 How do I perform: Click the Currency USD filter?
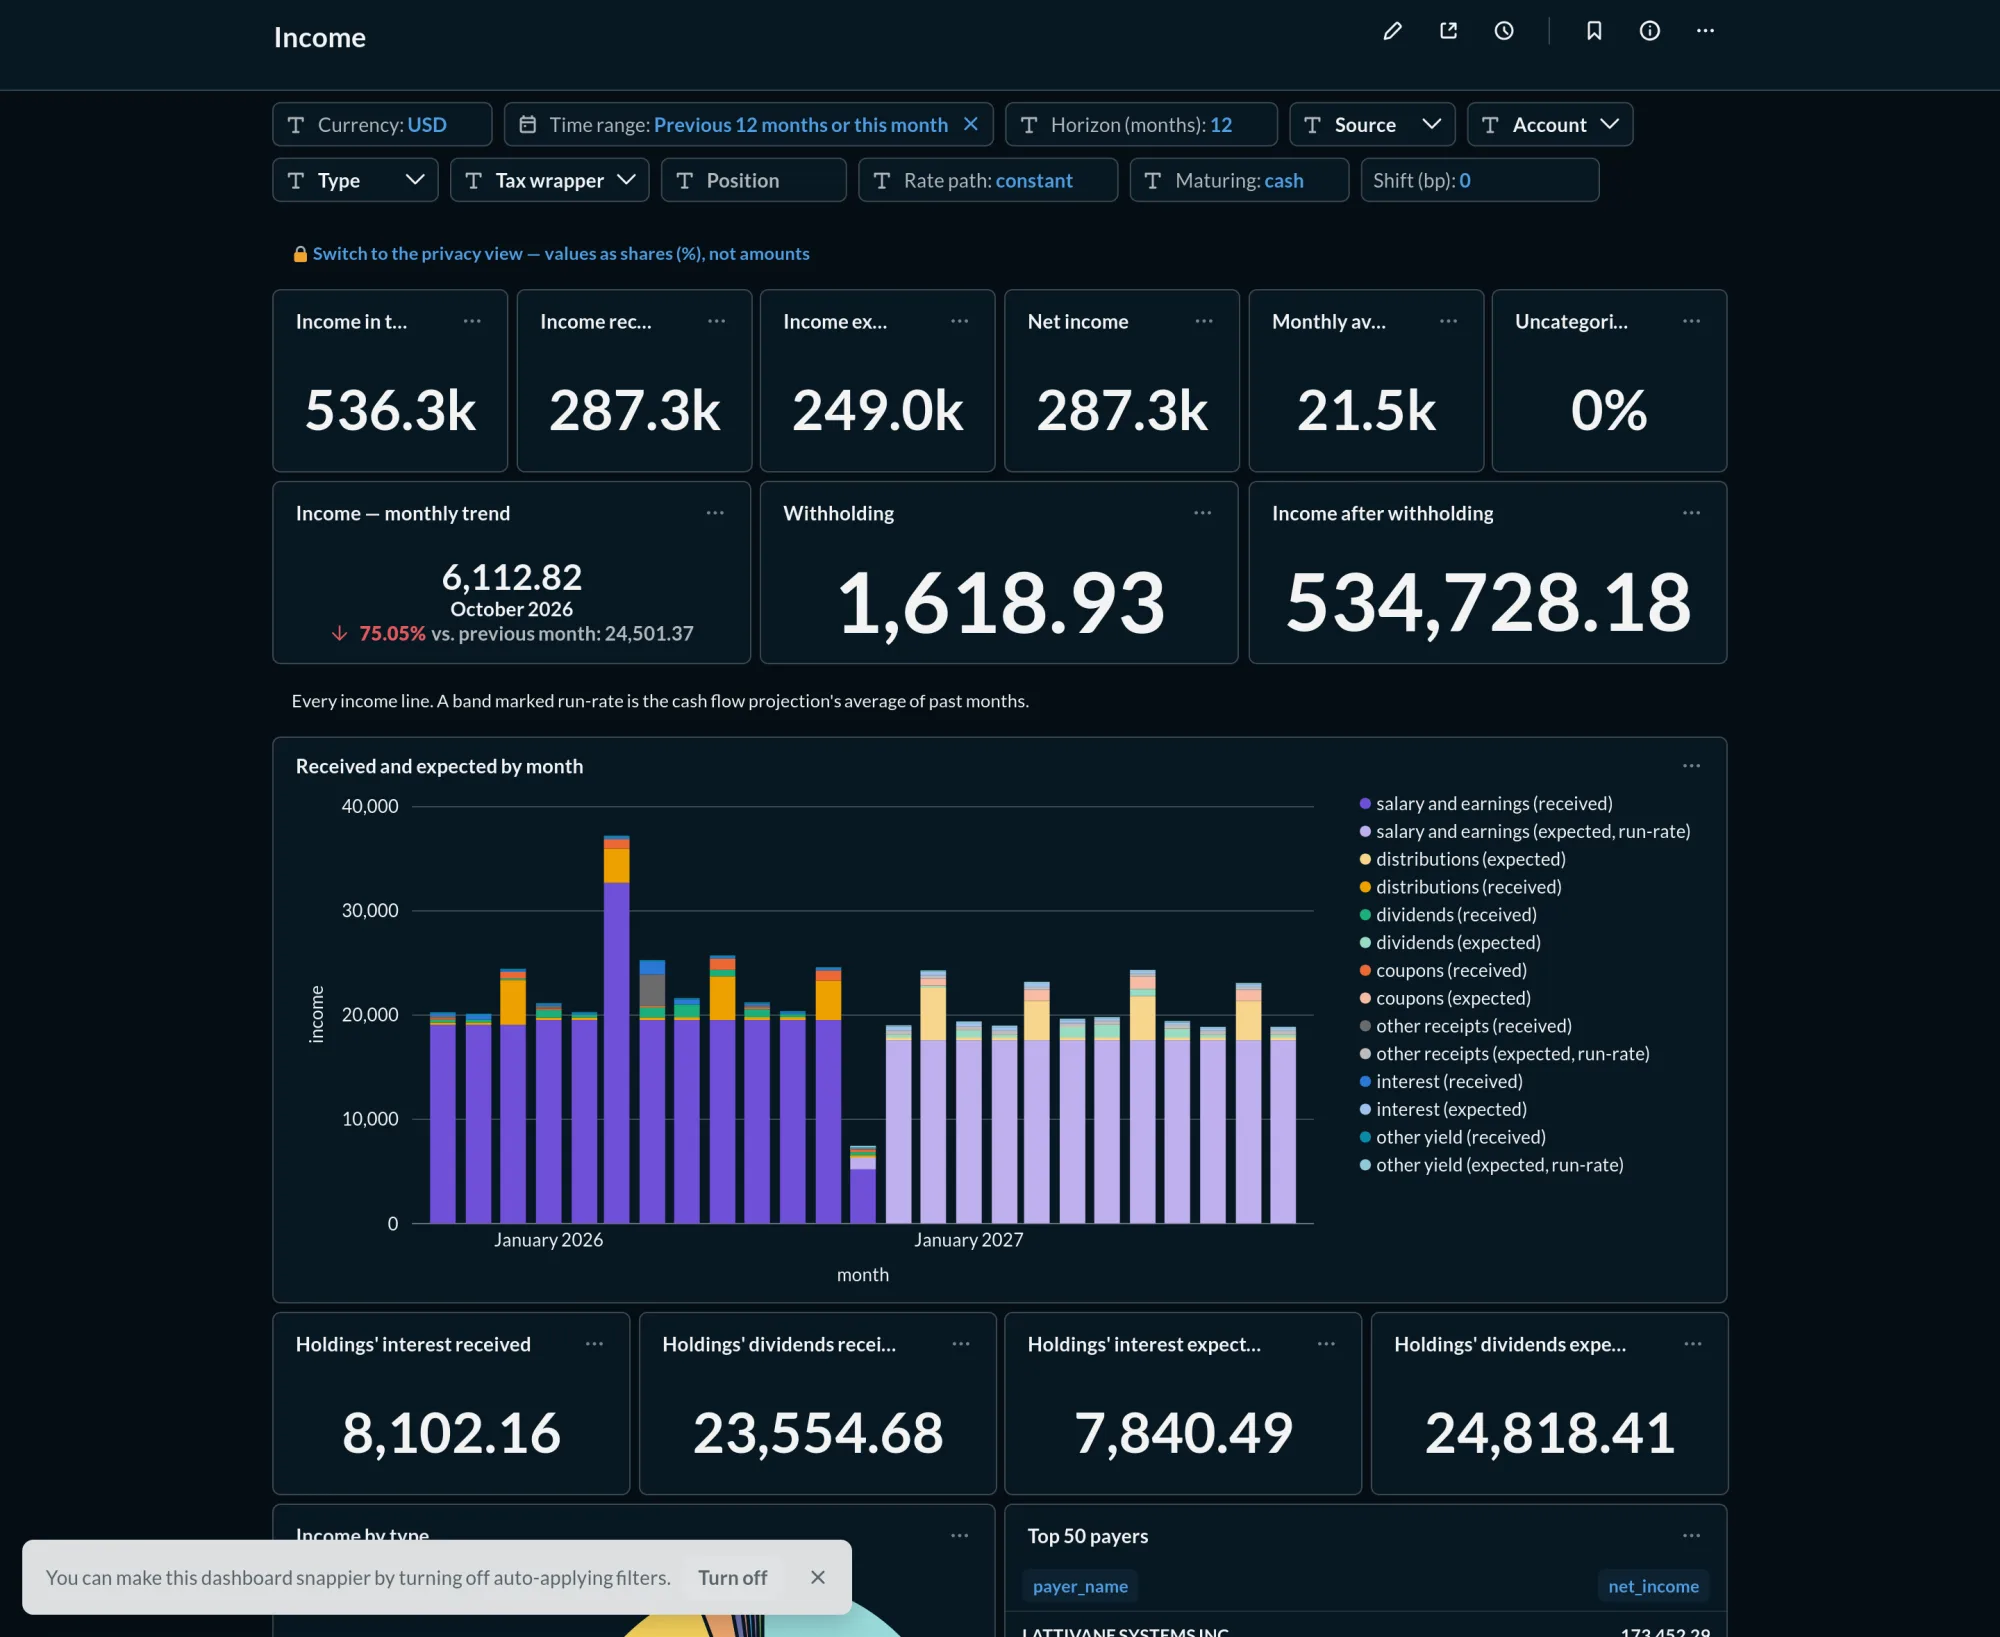[x=382, y=124]
